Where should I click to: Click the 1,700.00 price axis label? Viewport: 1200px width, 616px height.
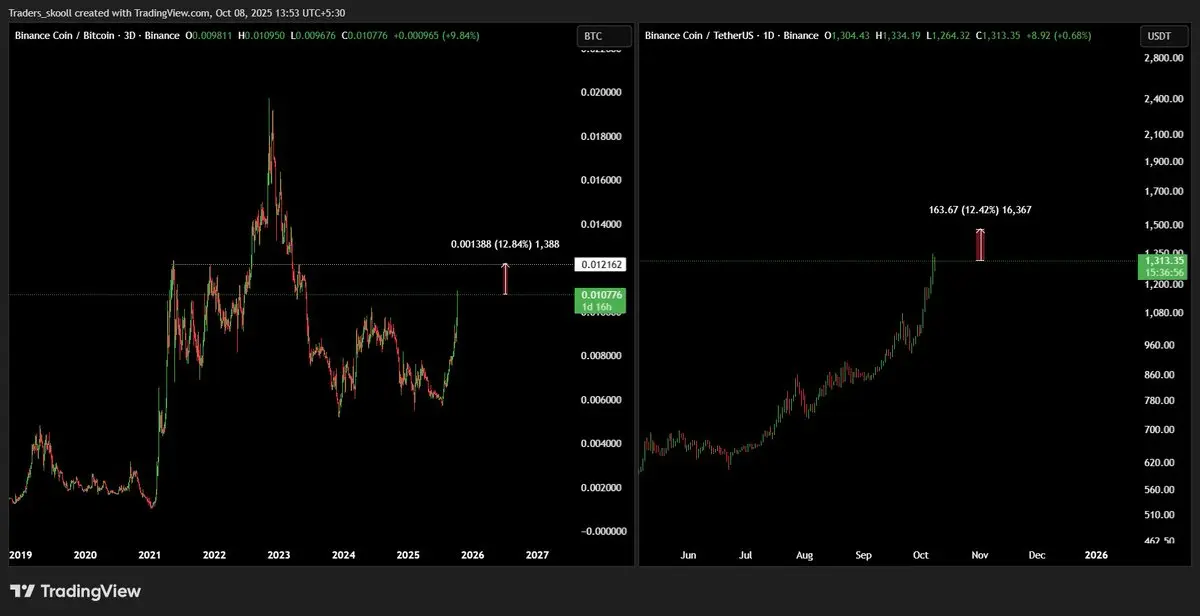point(1163,192)
